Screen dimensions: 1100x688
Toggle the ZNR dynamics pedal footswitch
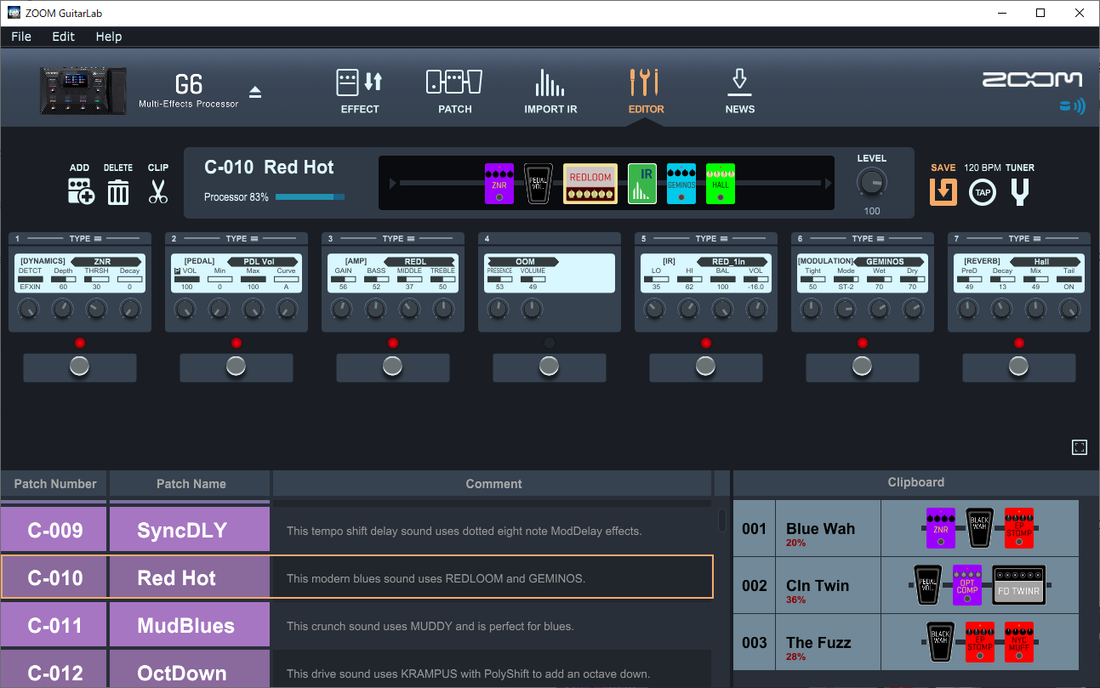[x=79, y=366]
